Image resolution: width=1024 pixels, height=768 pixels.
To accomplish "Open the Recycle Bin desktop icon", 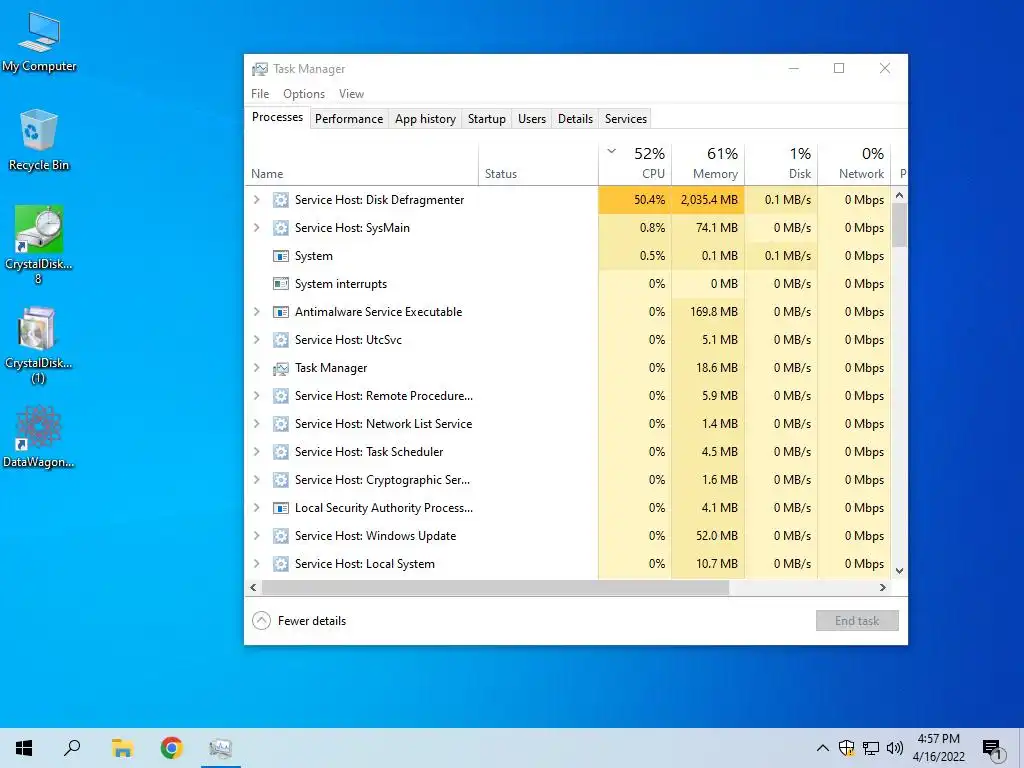I will [39, 140].
